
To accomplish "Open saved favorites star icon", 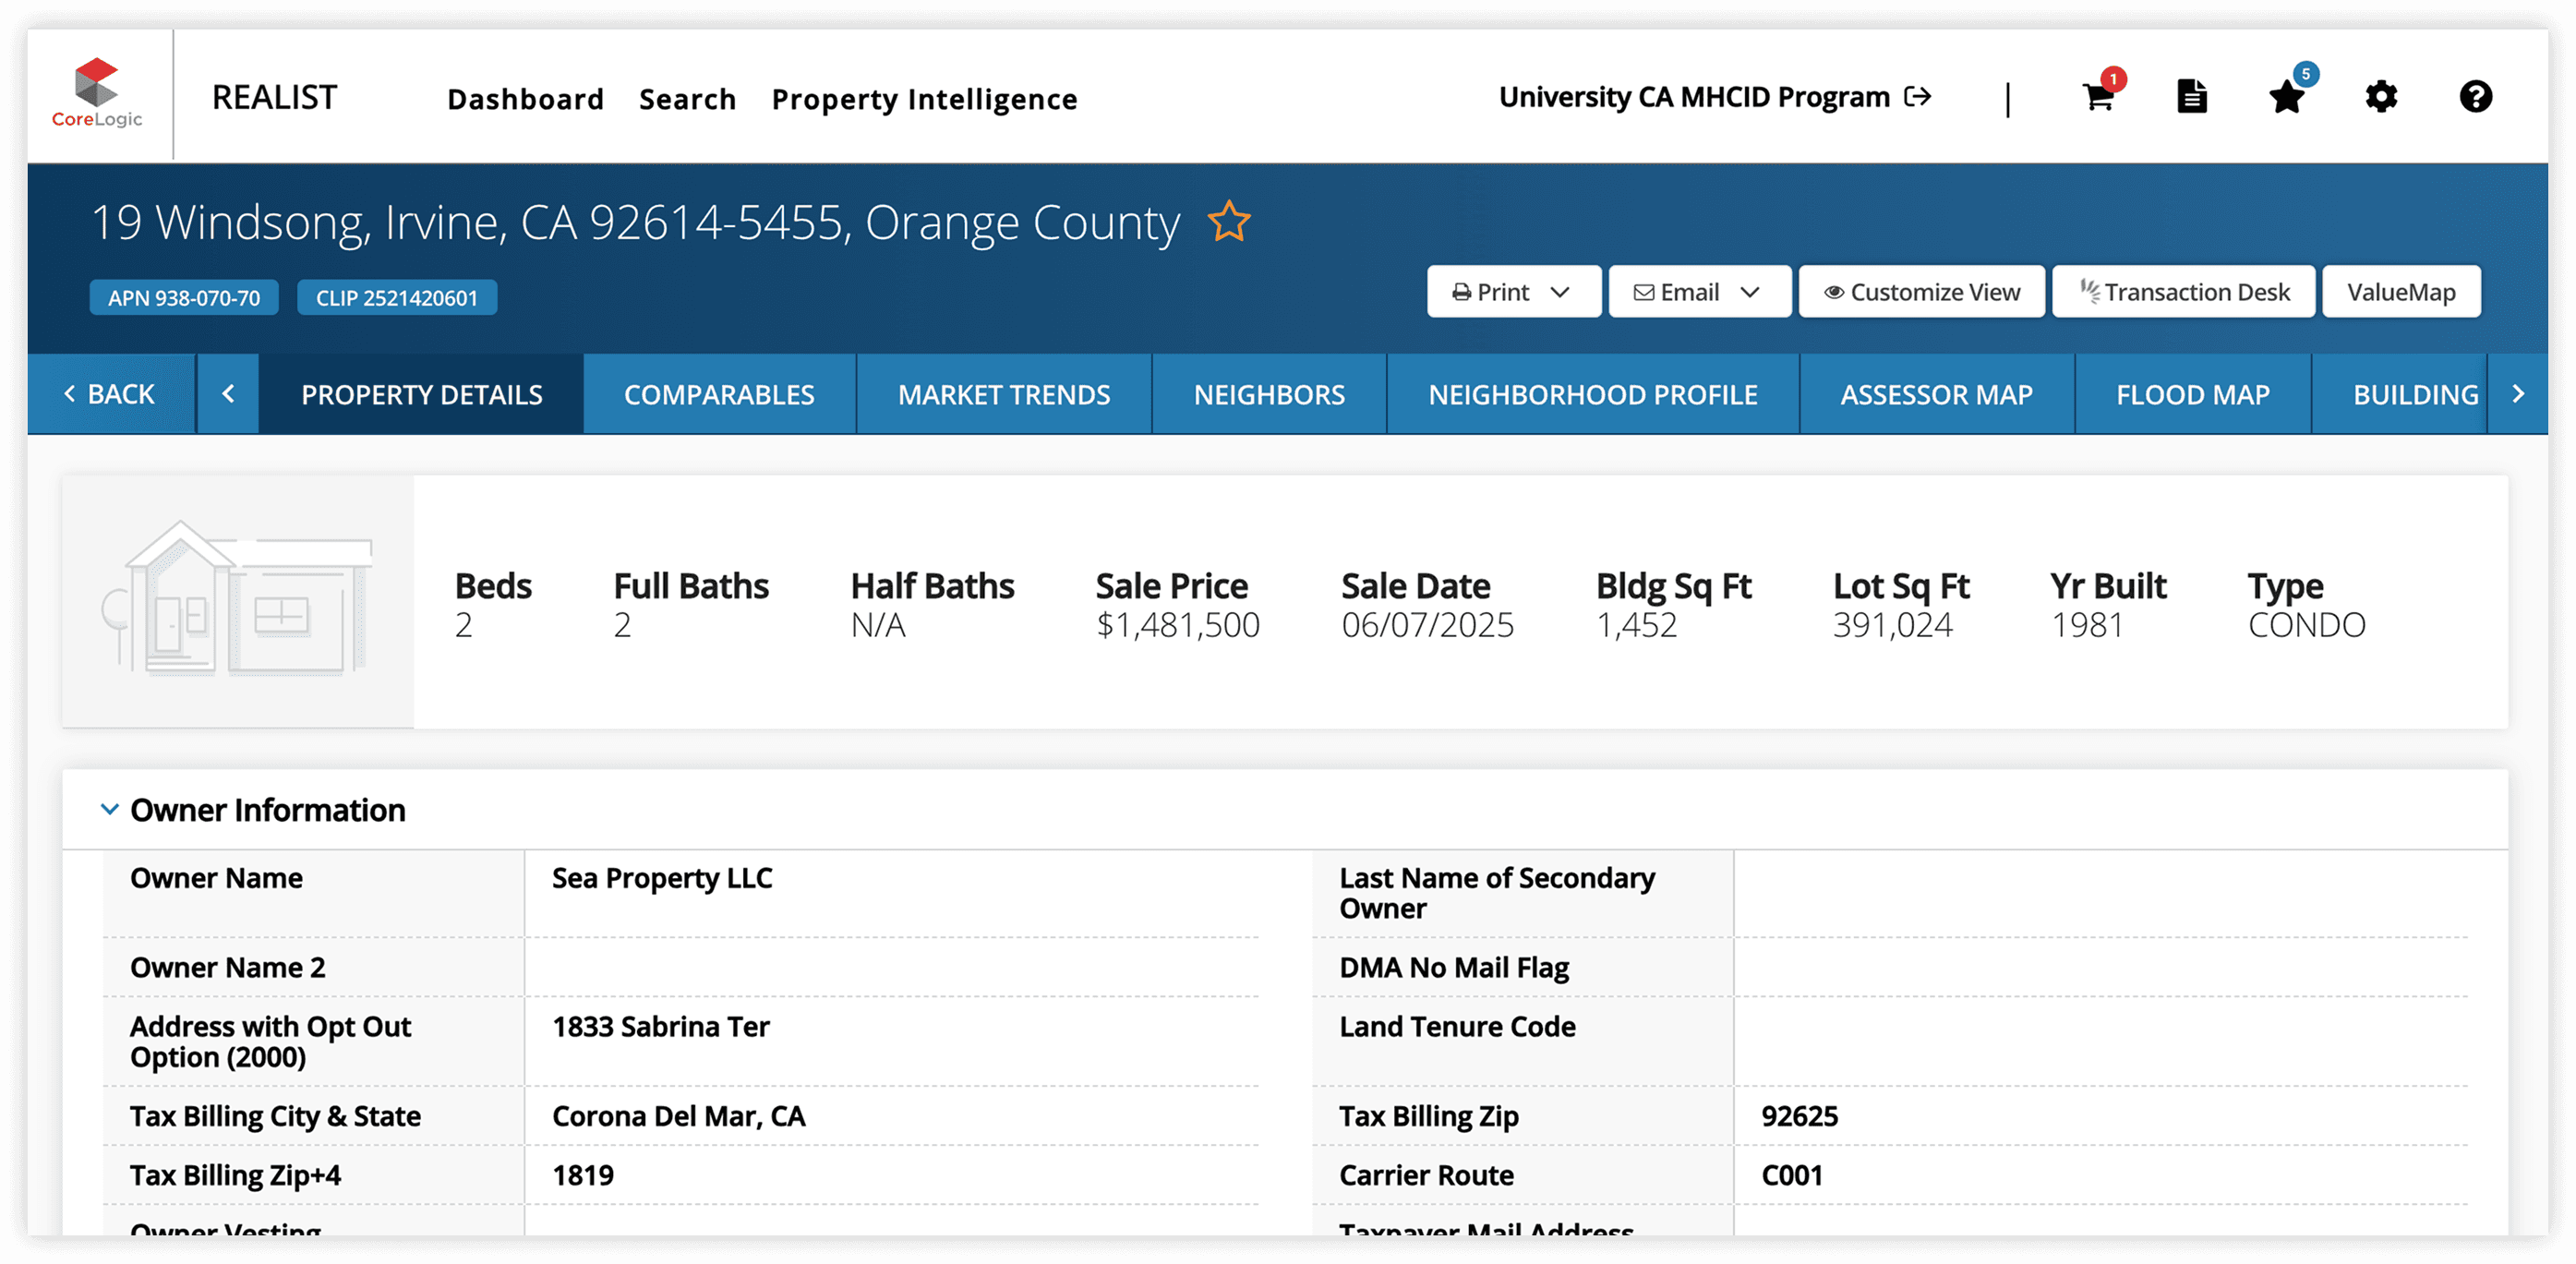I will pos(2286,97).
